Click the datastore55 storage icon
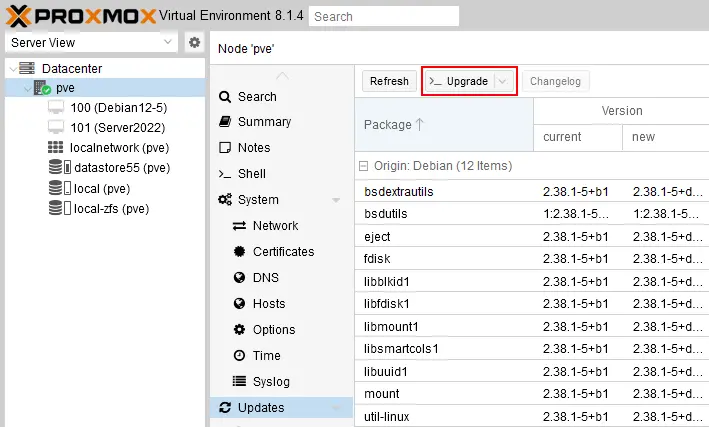 click(60, 167)
